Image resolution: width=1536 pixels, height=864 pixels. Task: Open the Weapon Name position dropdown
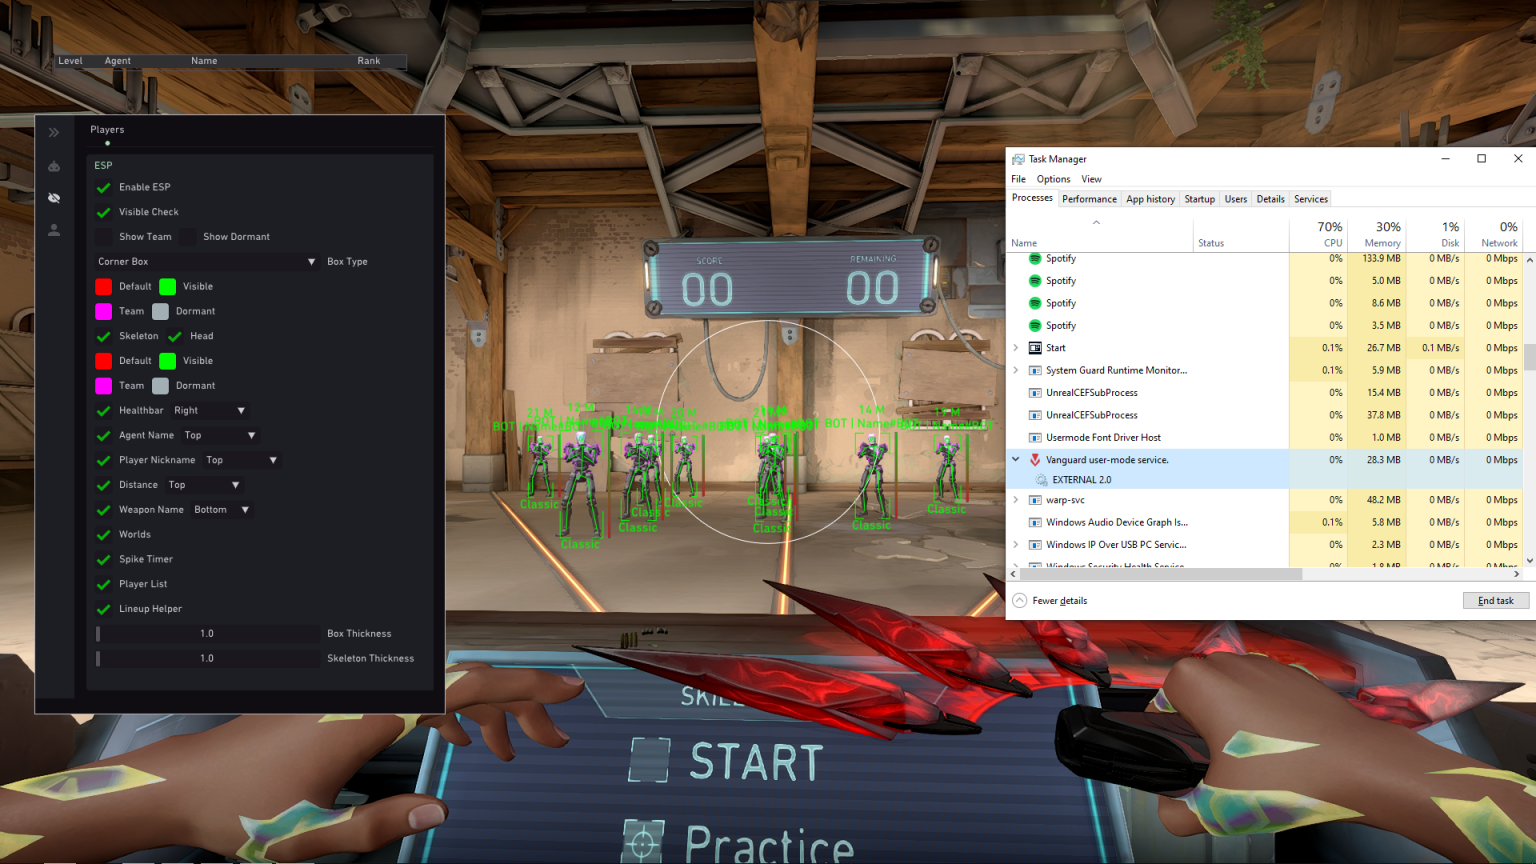pyautogui.click(x=222, y=510)
